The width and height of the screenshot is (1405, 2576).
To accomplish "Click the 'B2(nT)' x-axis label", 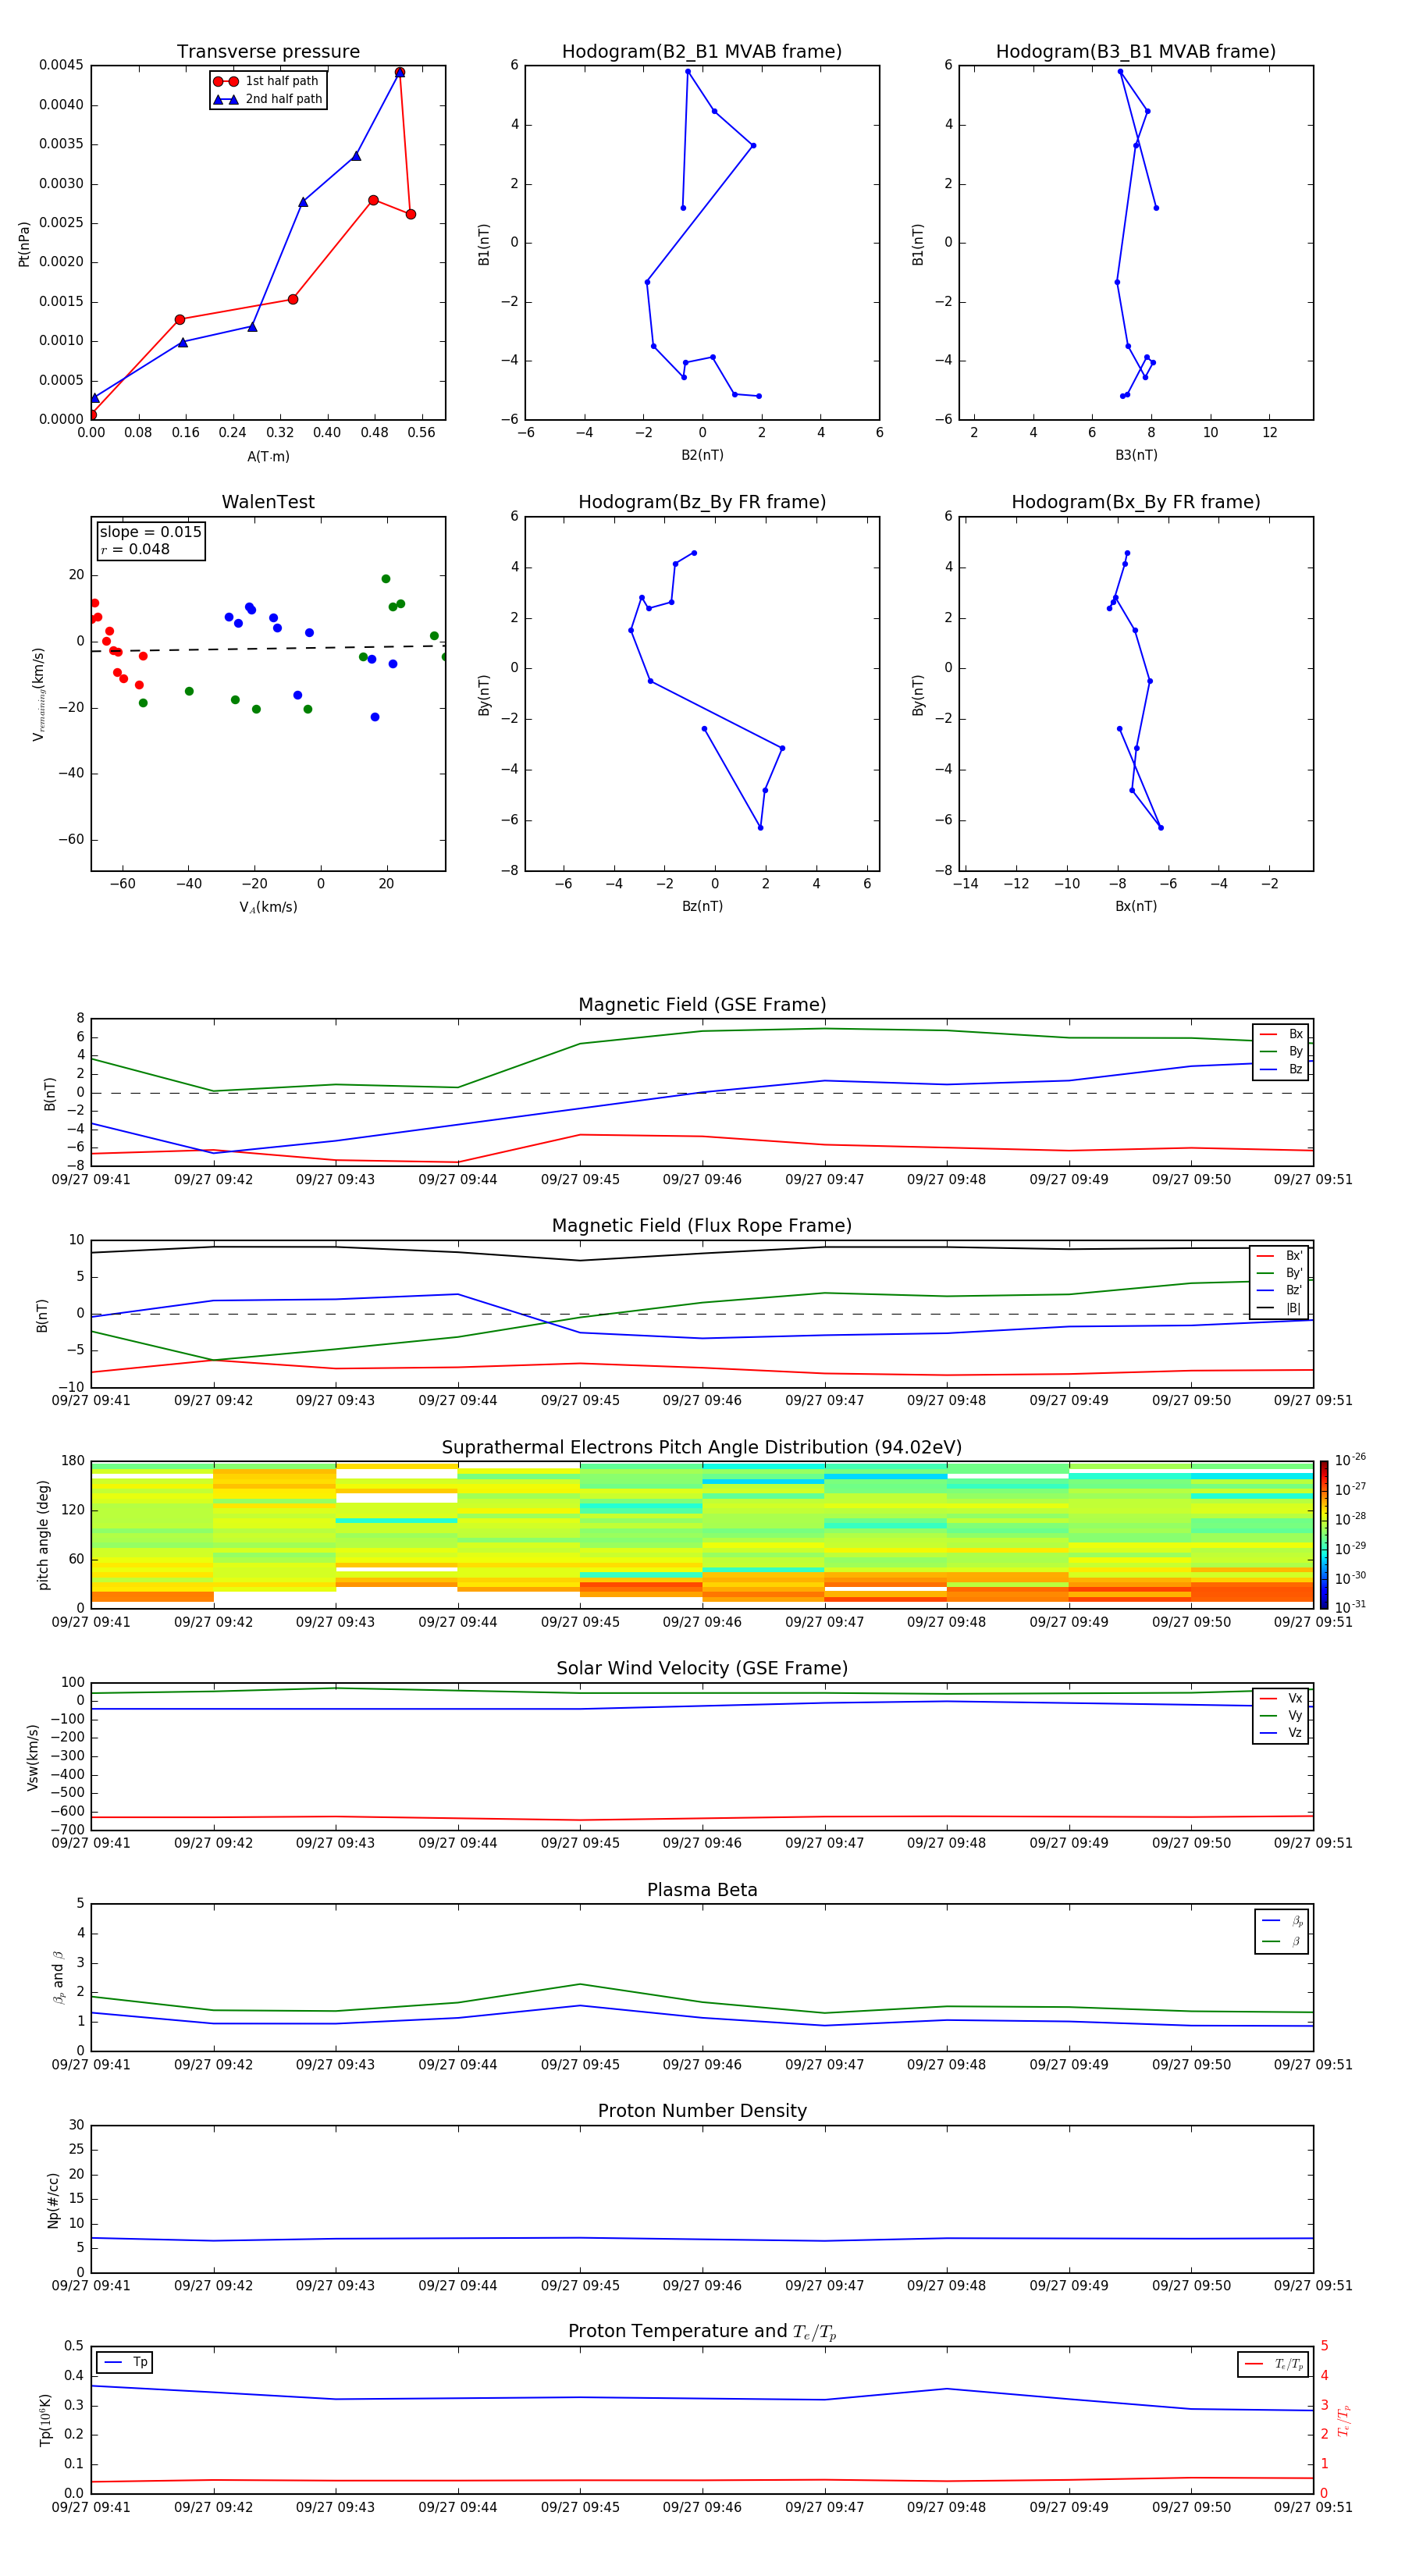I will point(702,455).
